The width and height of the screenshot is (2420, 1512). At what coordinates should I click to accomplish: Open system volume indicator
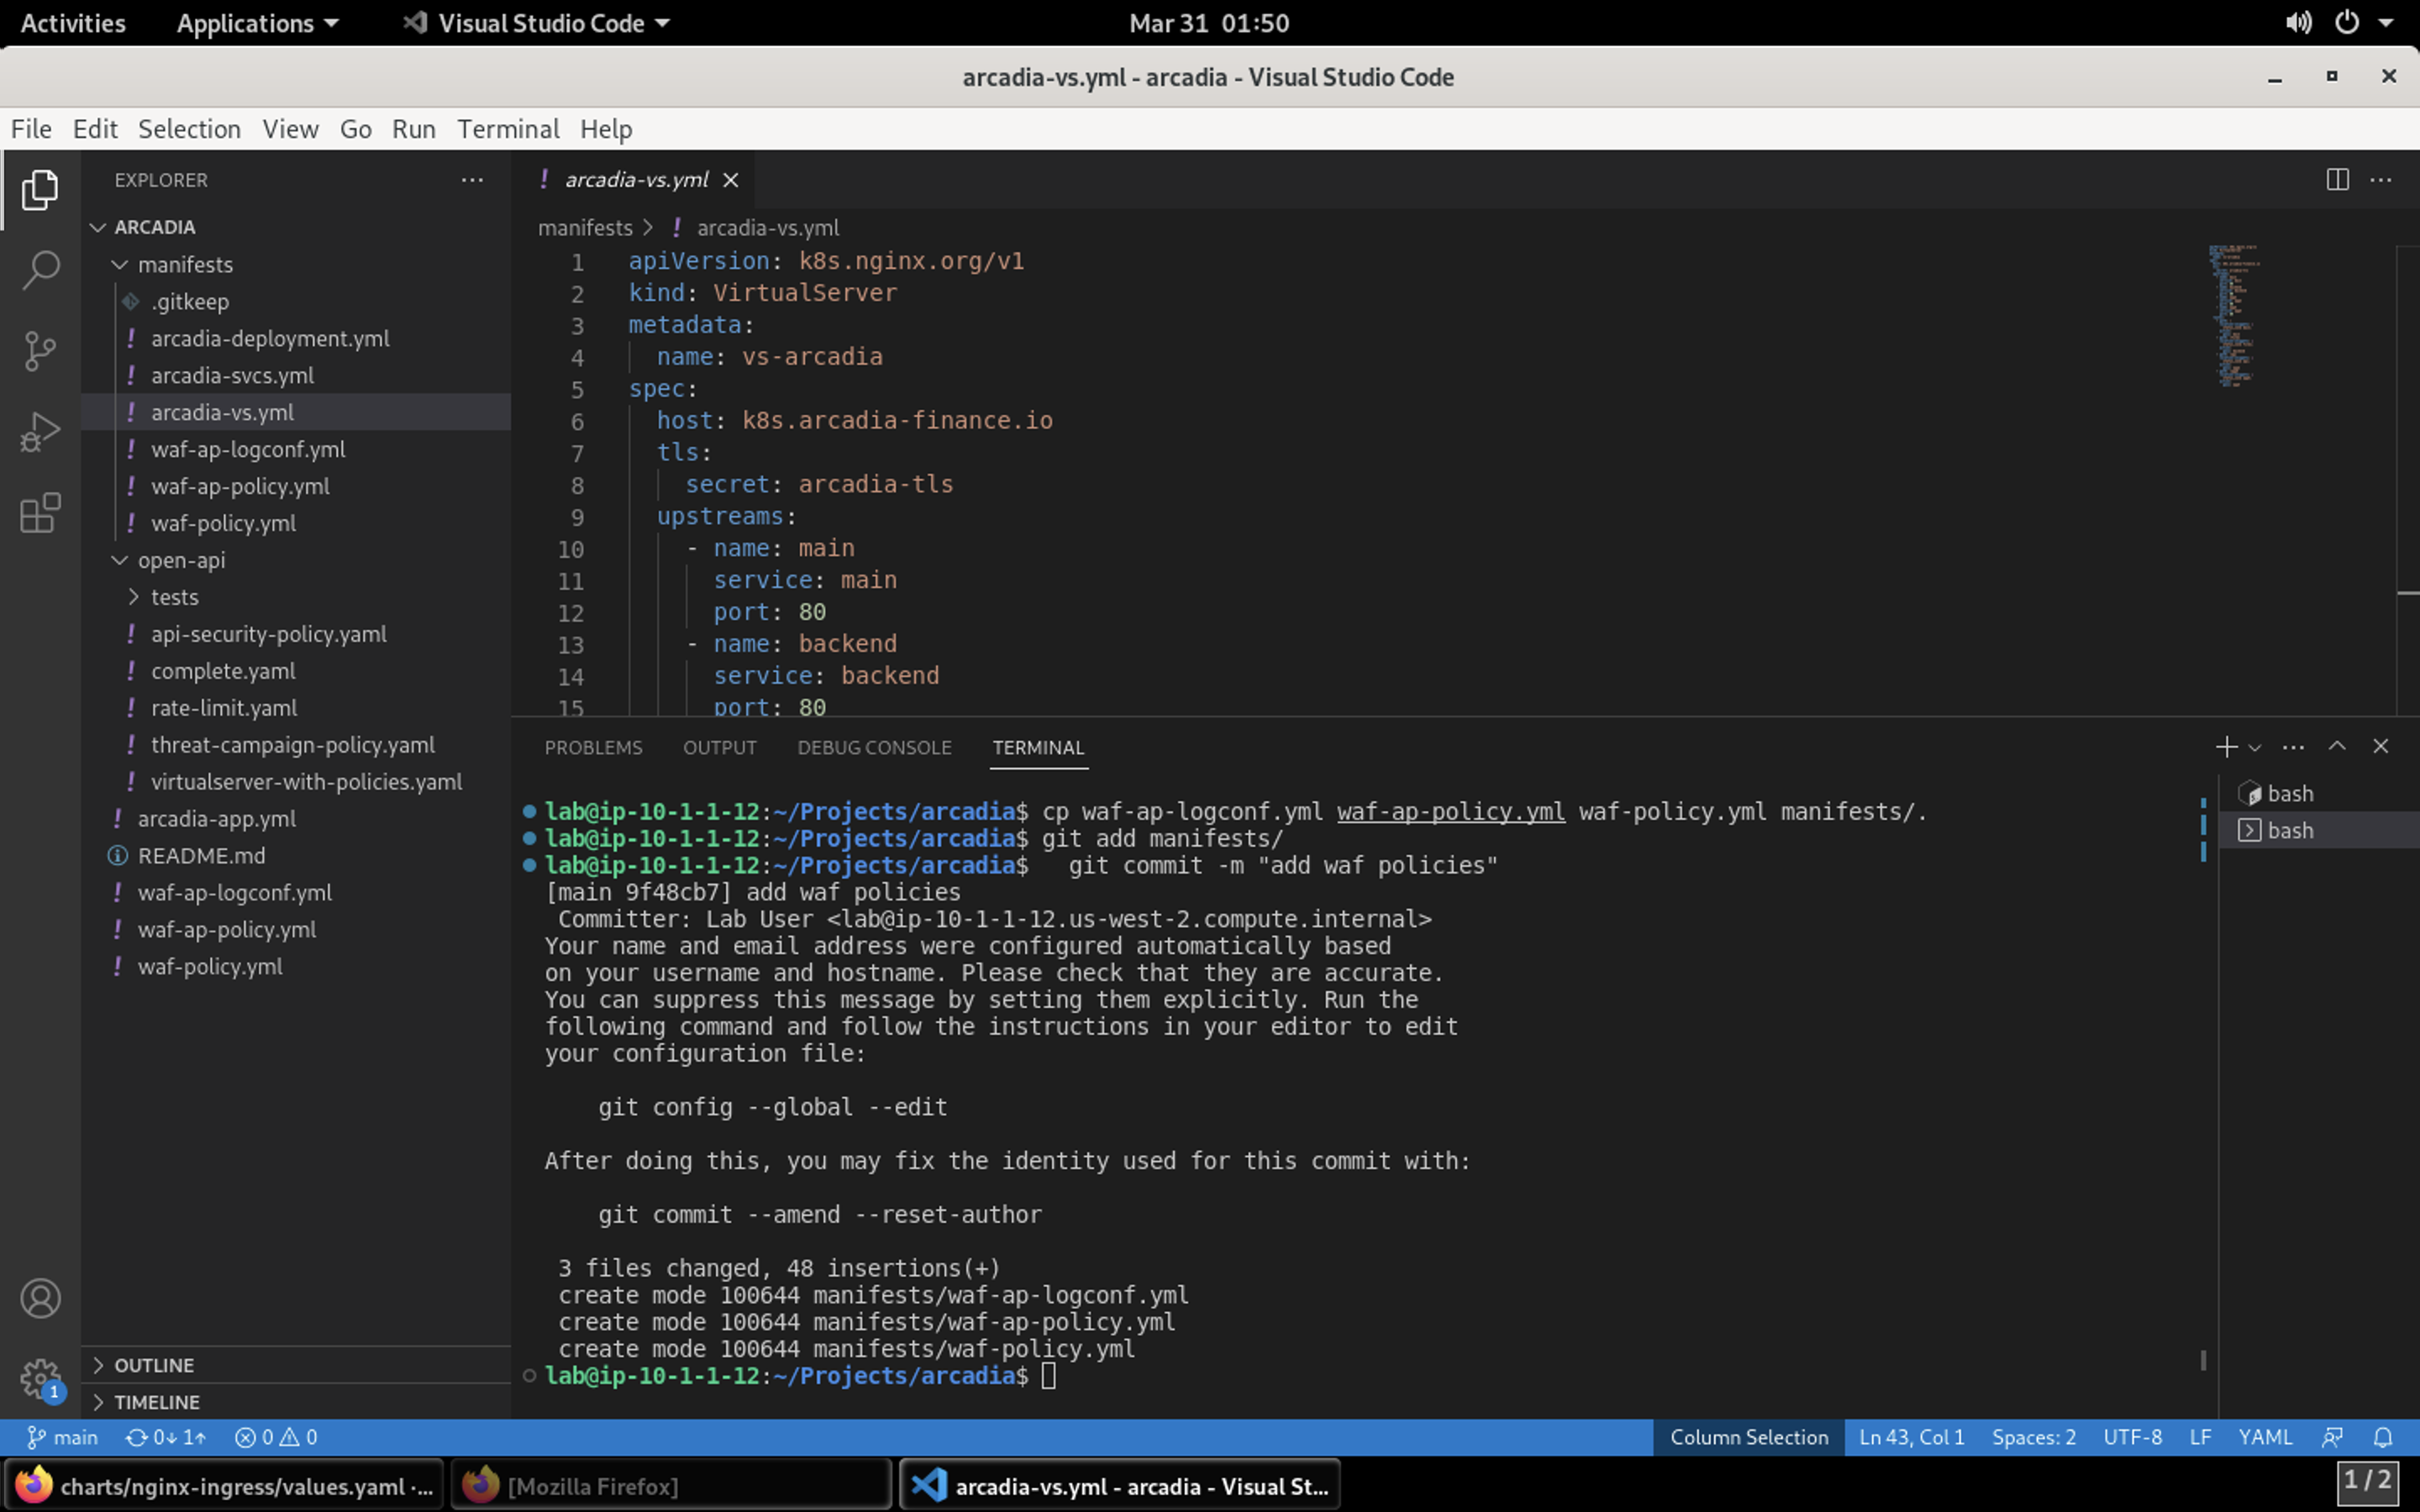coord(2298,23)
